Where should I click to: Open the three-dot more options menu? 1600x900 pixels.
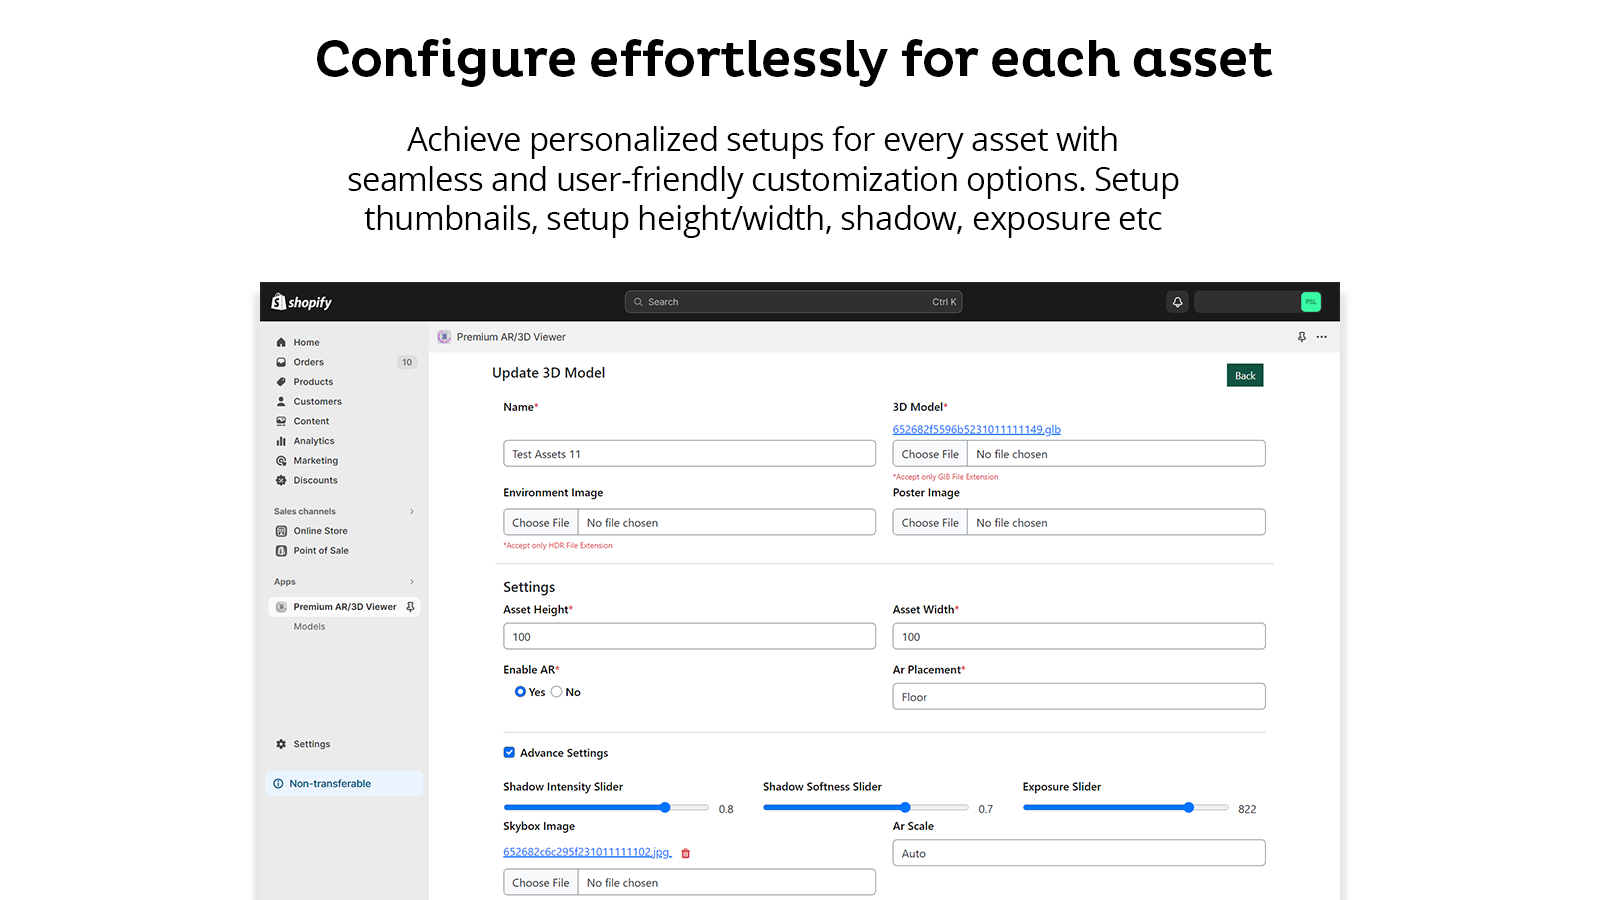pyautogui.click(x=1322, y=337)
